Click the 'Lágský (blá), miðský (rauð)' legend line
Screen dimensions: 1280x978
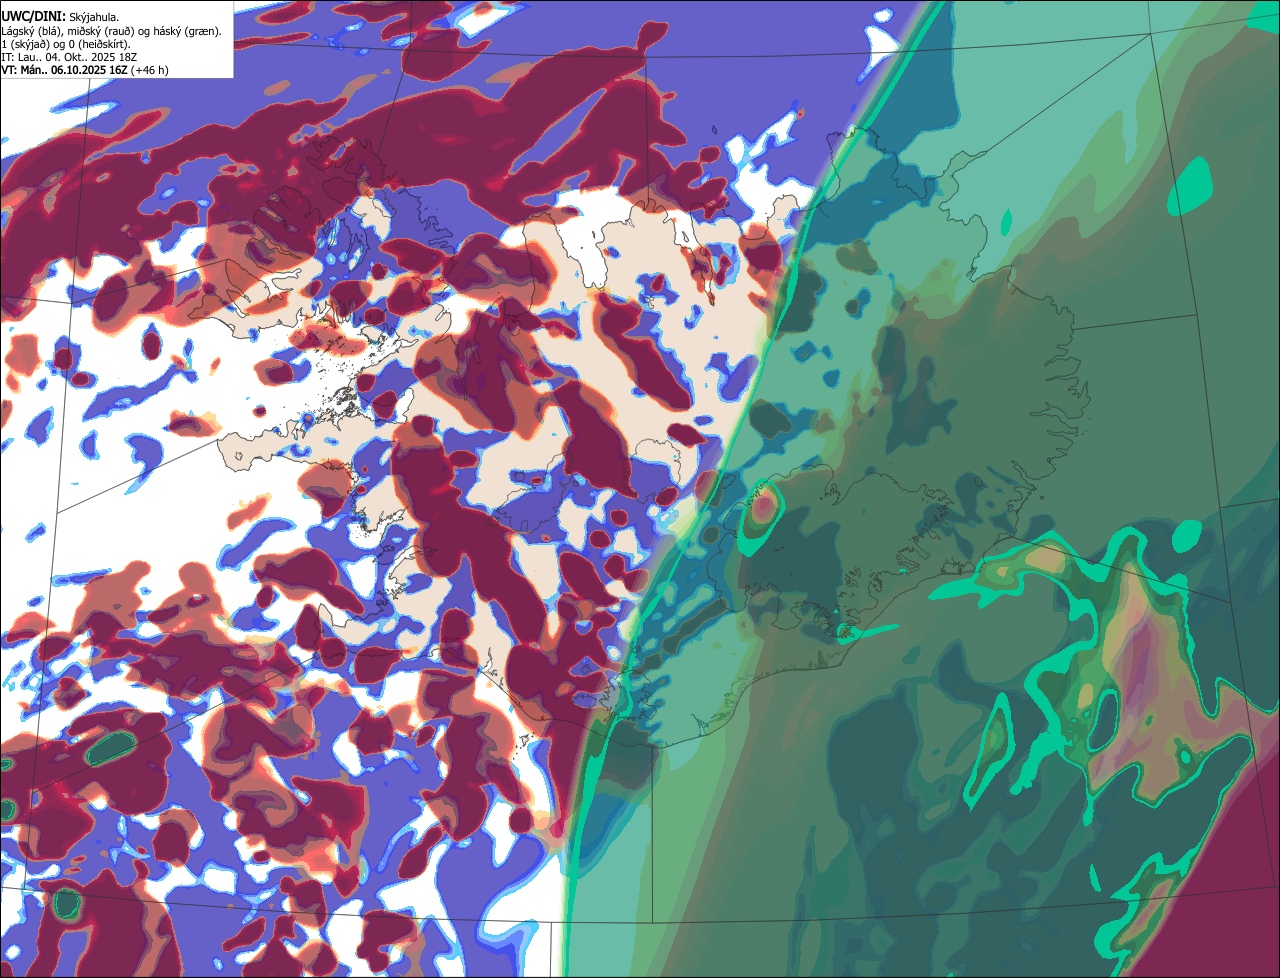point(112,31)
